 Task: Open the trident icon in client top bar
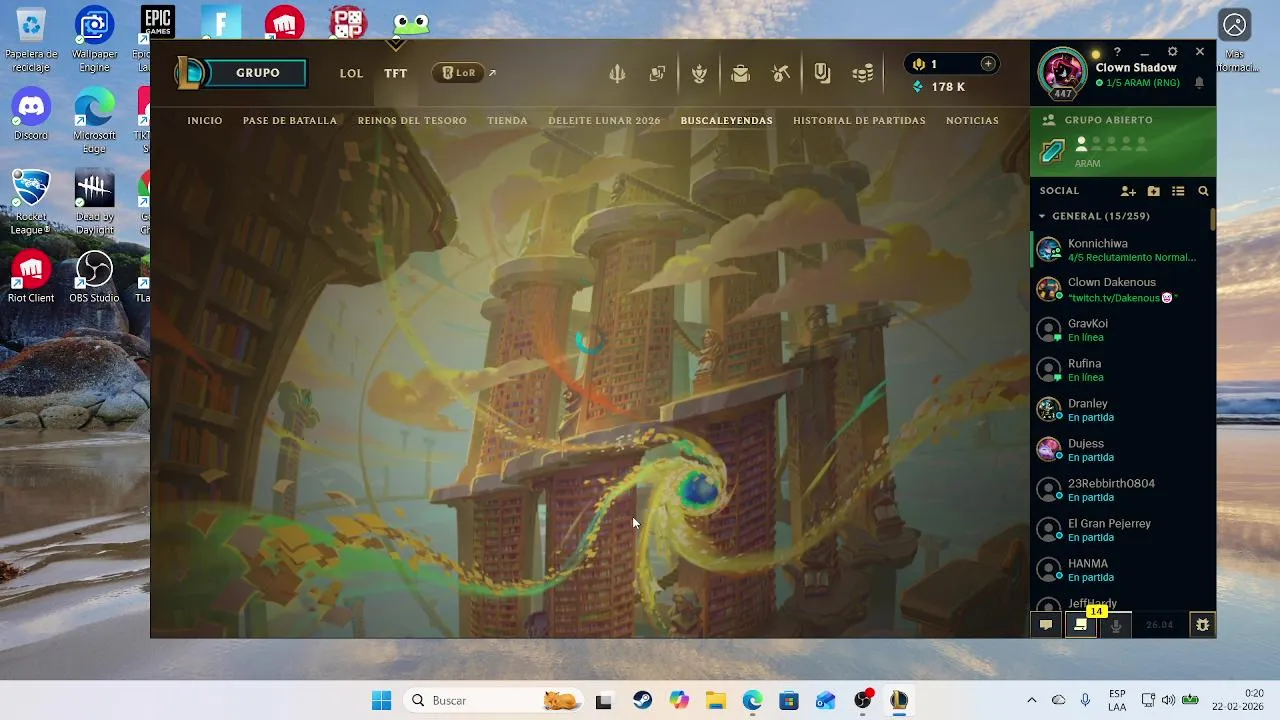coord(617,73)
